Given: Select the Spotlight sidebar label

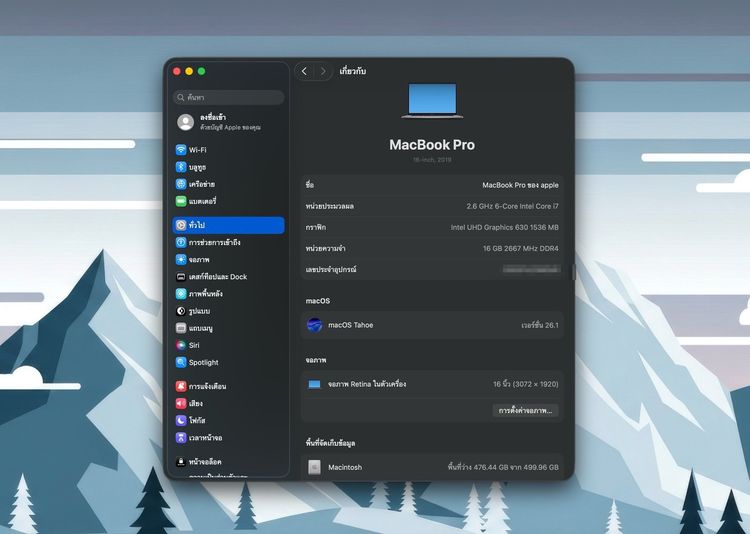Looking at the screenshot, I should pos(203,362).
